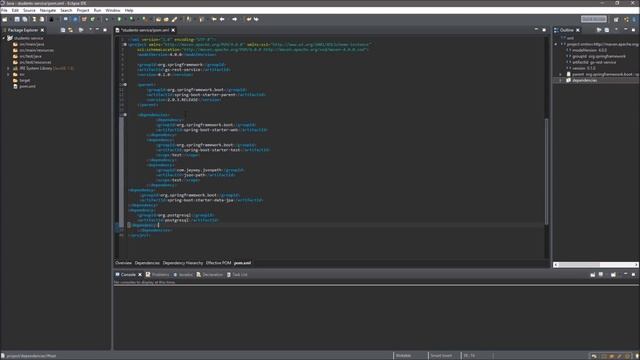Viewport: 640px width, 360px height.
Task: Click the Open Type toolbar icon
Action: [x=158, y=19]
